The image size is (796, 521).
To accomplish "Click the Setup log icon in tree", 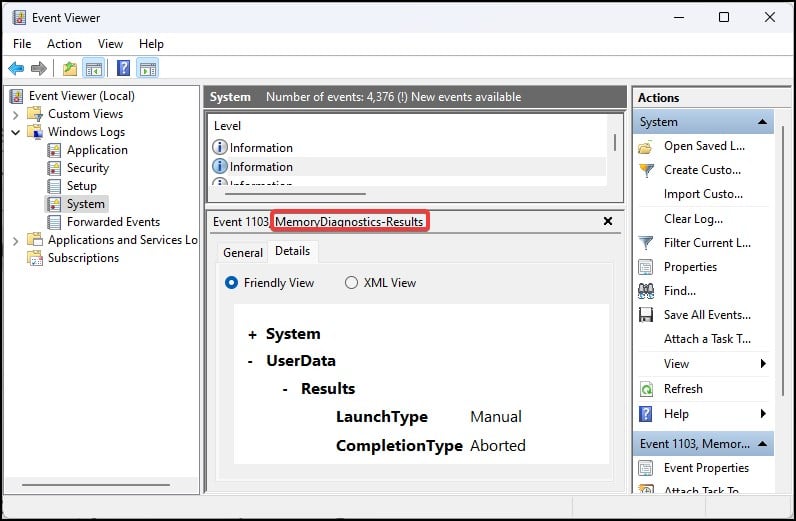I will 54,186.
